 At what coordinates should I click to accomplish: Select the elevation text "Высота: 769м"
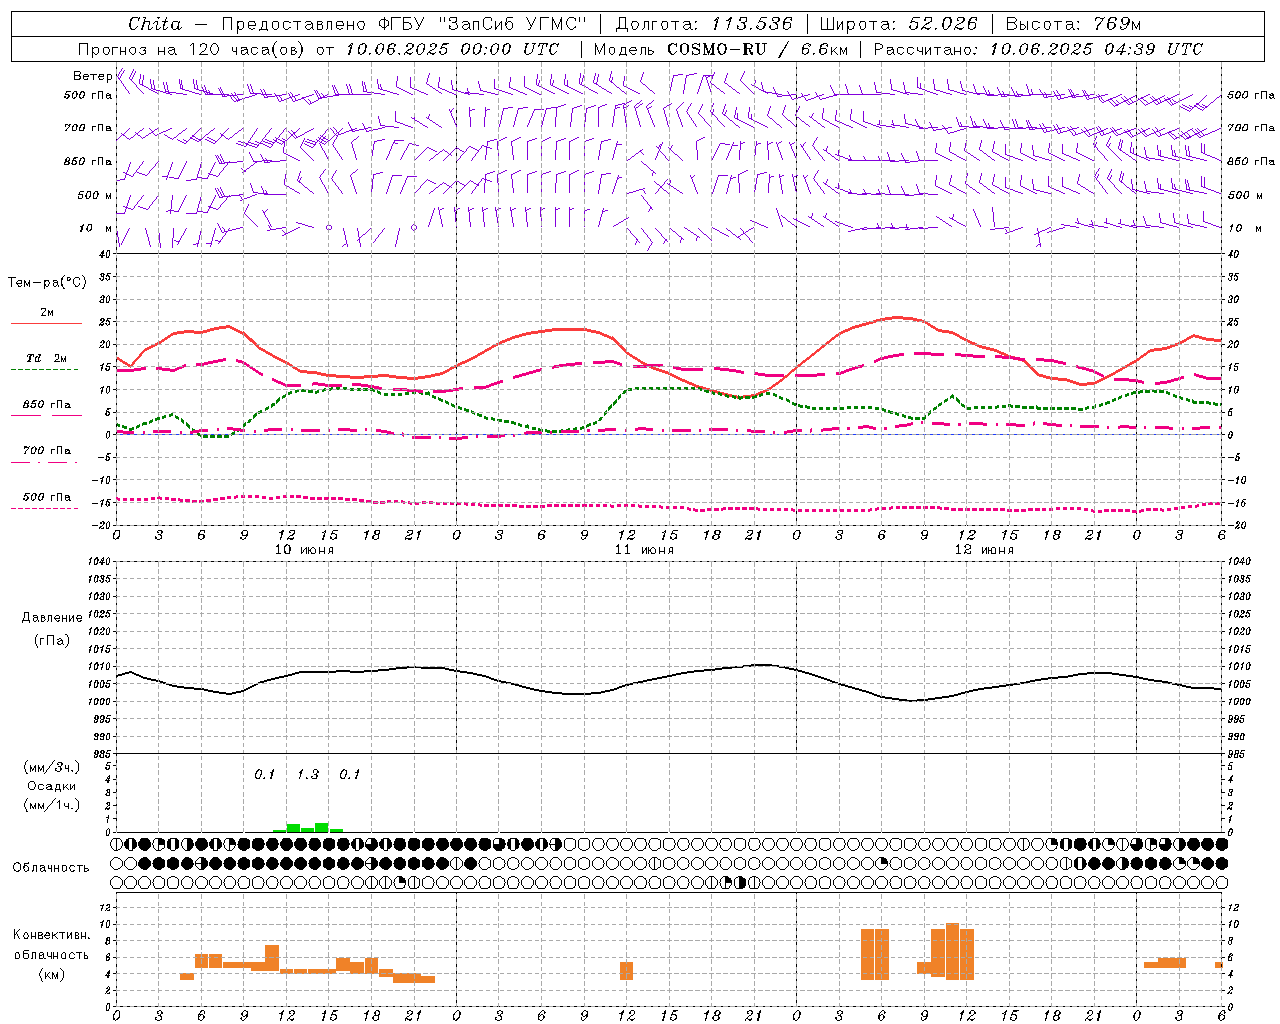pos(1073,24)
